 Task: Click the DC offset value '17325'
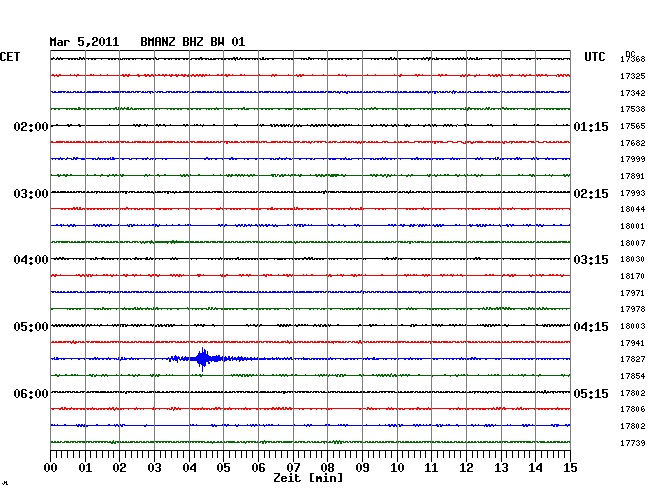coord(633,76)
